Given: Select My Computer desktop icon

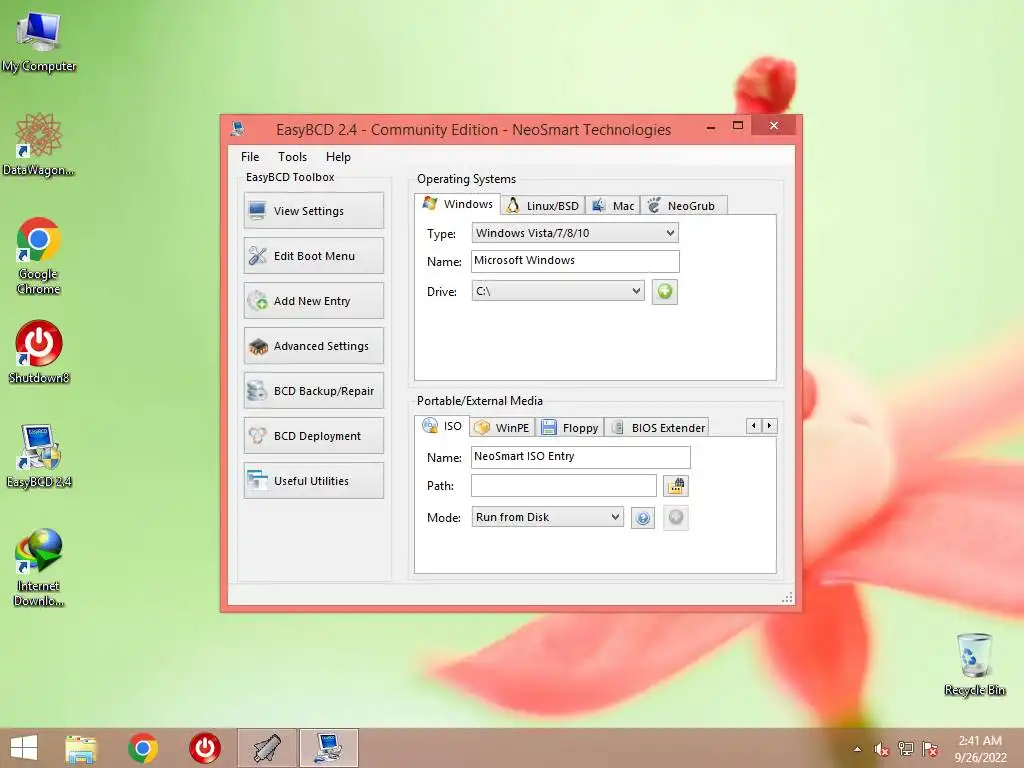Looking at the screenshot, I should click(39, 40).
